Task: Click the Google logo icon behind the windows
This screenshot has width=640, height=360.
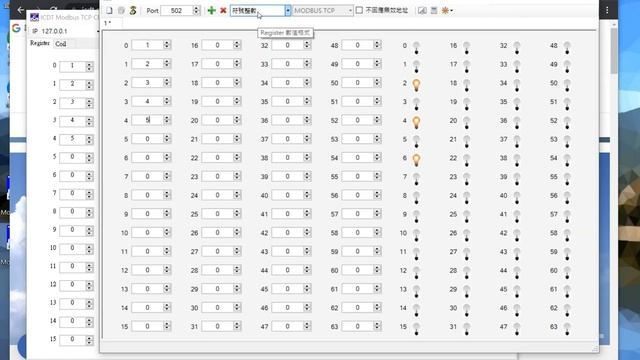Action: pyautogui.click(x=16, y=28)
